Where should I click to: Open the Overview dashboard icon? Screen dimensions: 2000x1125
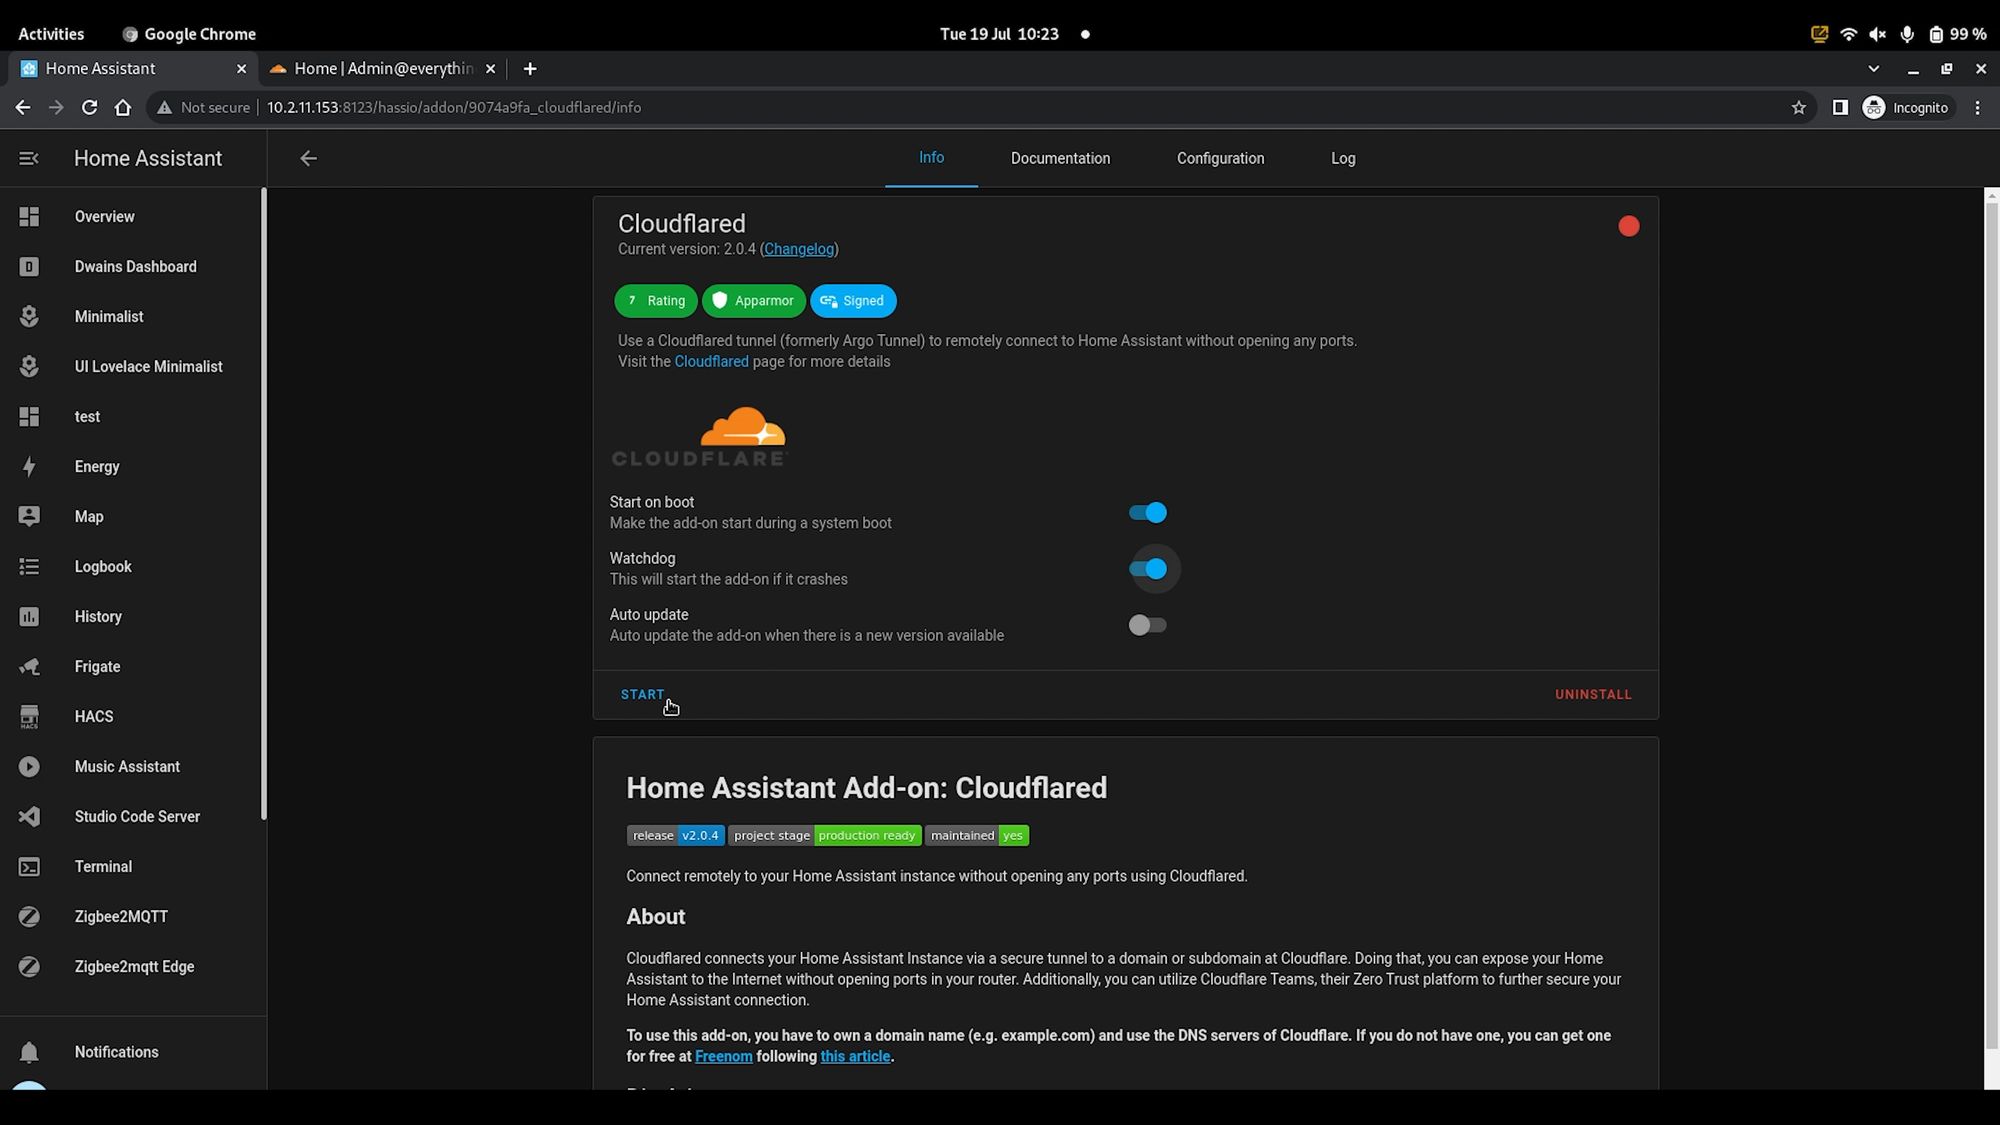click(29, 217)
